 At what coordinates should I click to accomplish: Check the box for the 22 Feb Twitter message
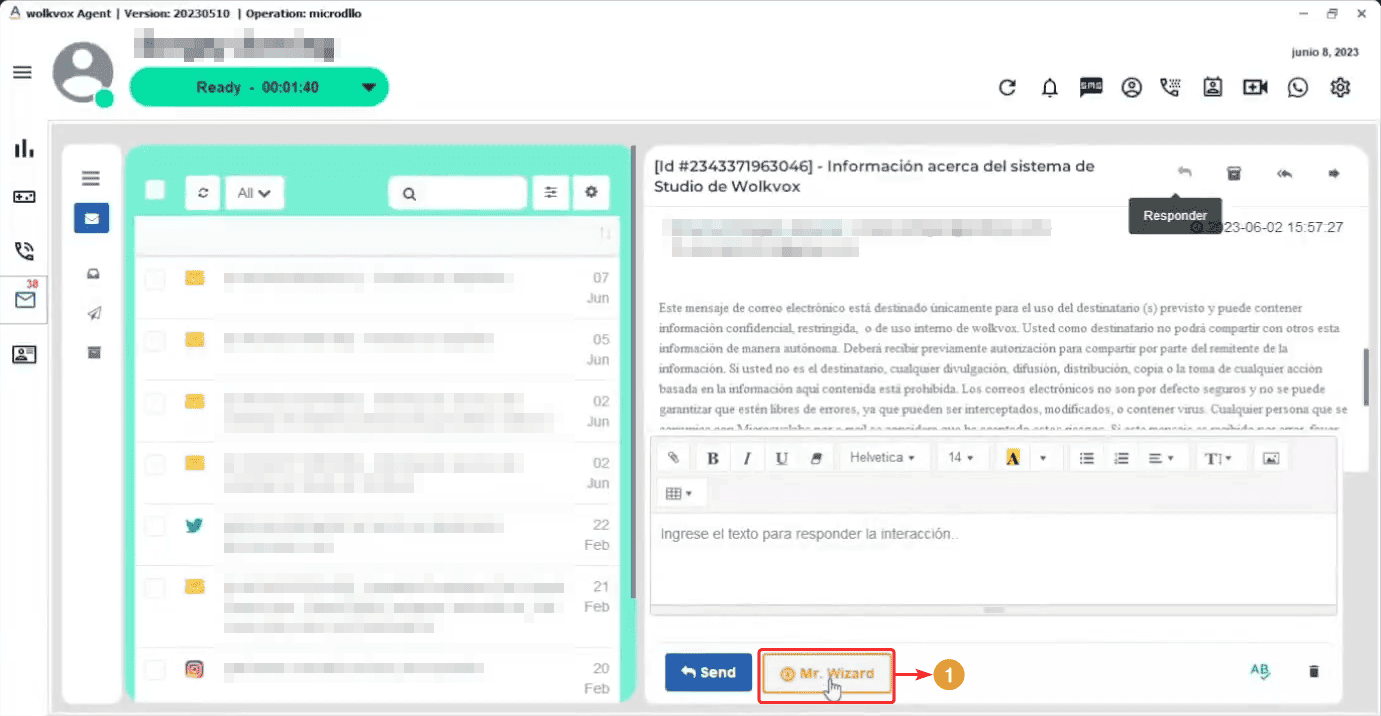coord(155,526)
